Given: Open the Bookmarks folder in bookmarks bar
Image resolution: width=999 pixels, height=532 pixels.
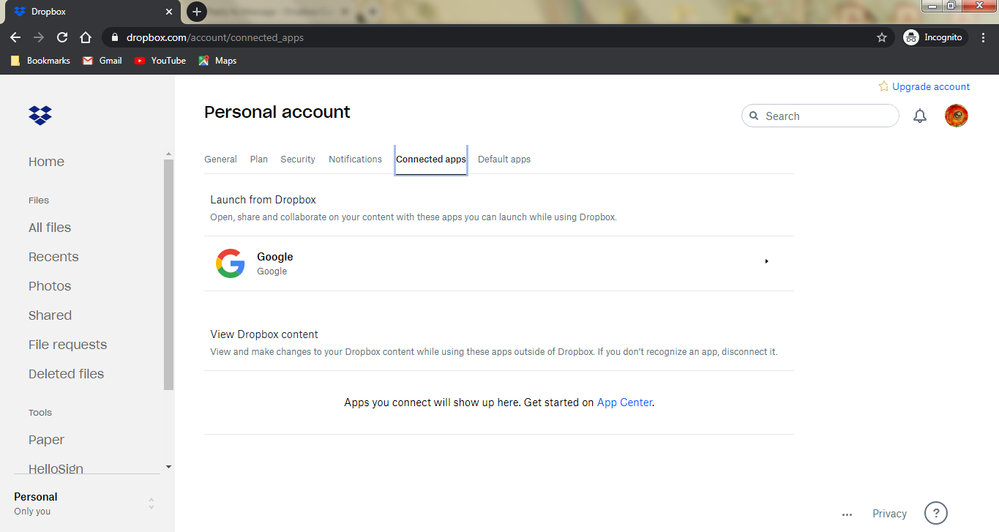Looking at the screenshot, I should [x=41, y=61].
